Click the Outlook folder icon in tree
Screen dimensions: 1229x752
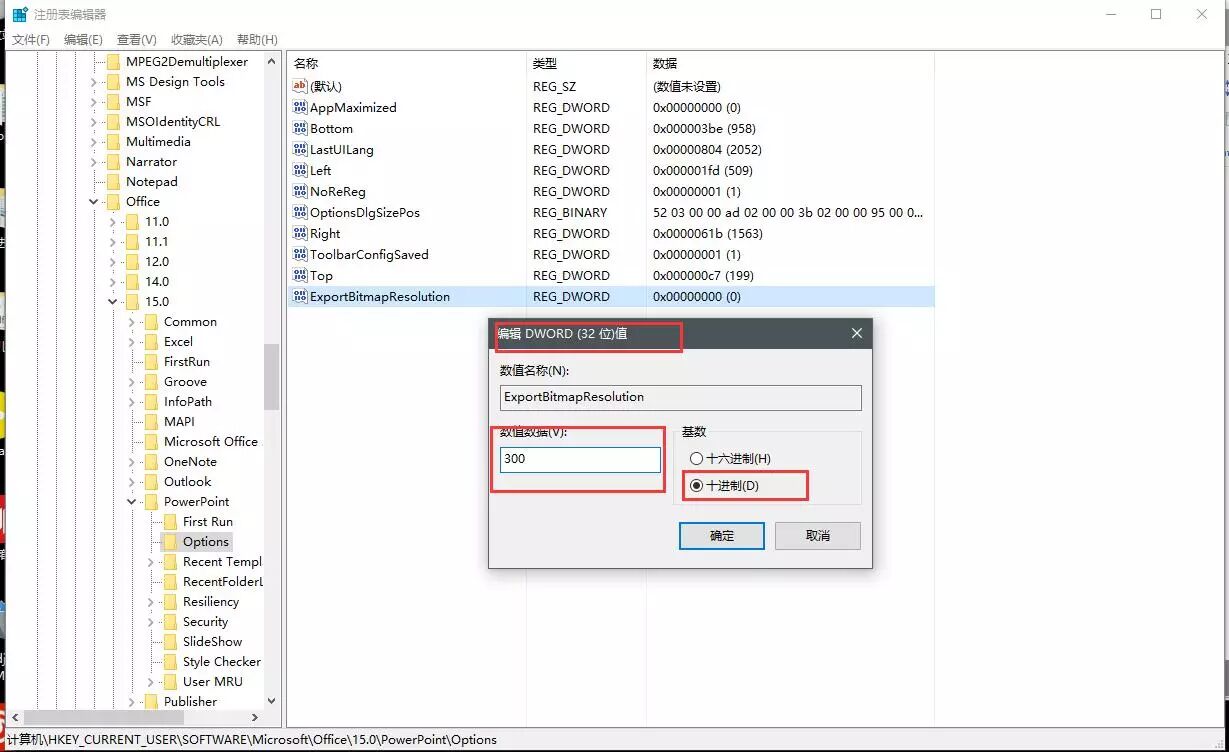click(x=151, y=481)
